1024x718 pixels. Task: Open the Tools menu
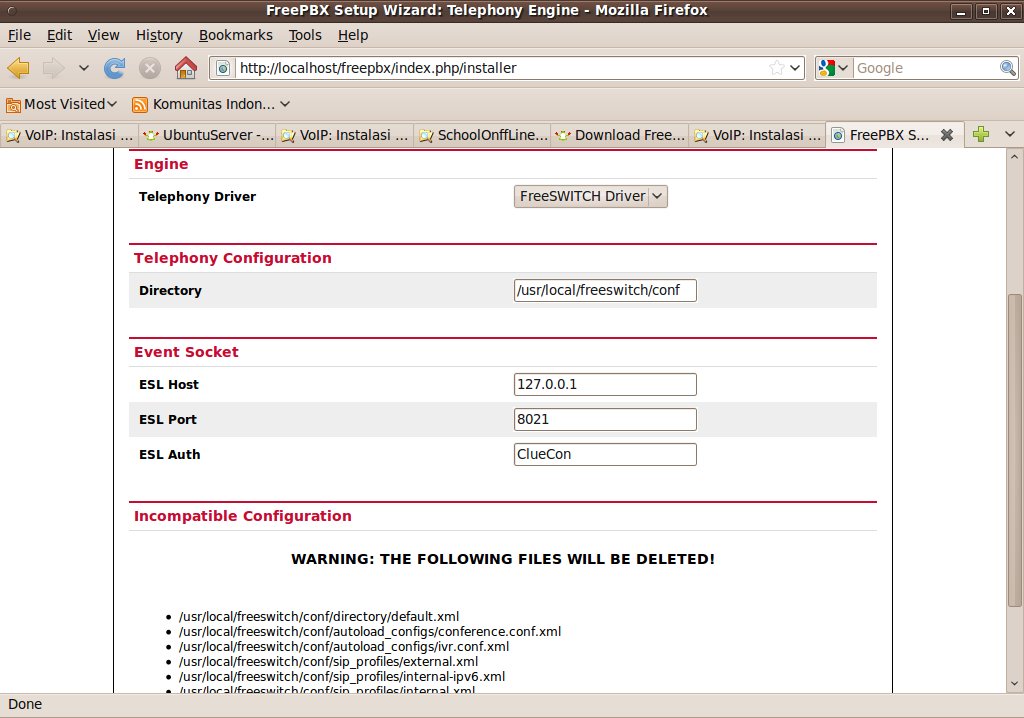pos(305,35)
